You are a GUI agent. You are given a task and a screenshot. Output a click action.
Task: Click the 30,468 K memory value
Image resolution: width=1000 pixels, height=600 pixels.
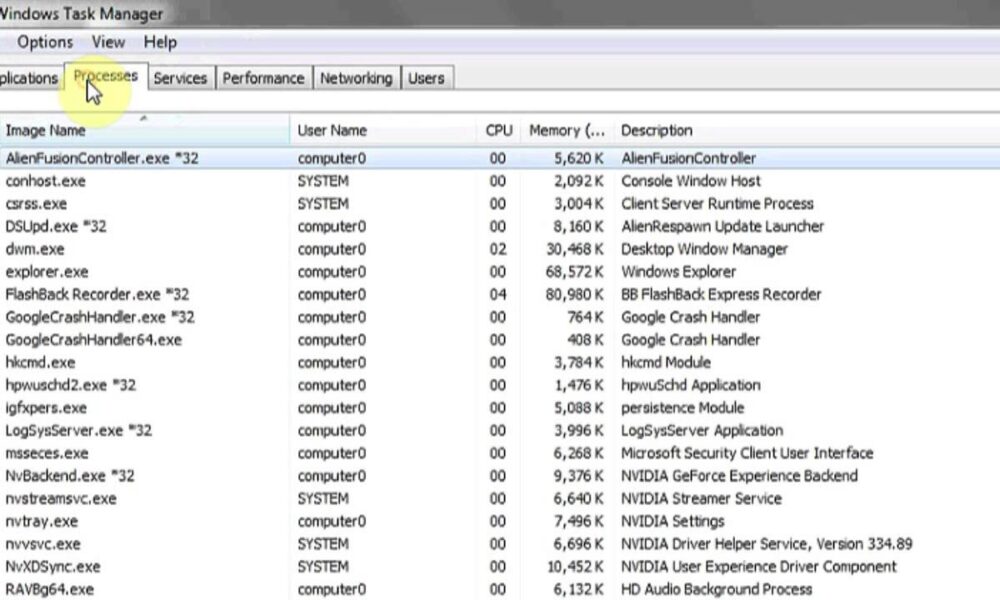574,249
